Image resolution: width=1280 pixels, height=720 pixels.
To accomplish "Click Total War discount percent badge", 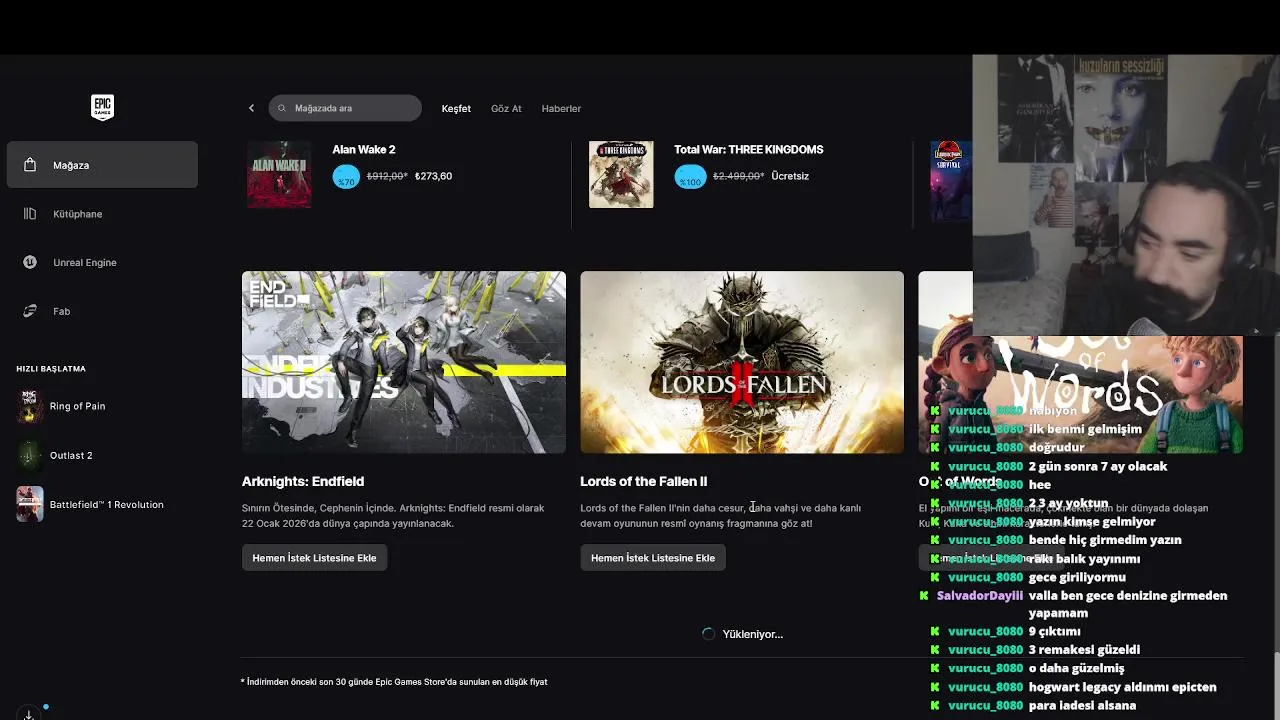I will click(x=689, y=177).
